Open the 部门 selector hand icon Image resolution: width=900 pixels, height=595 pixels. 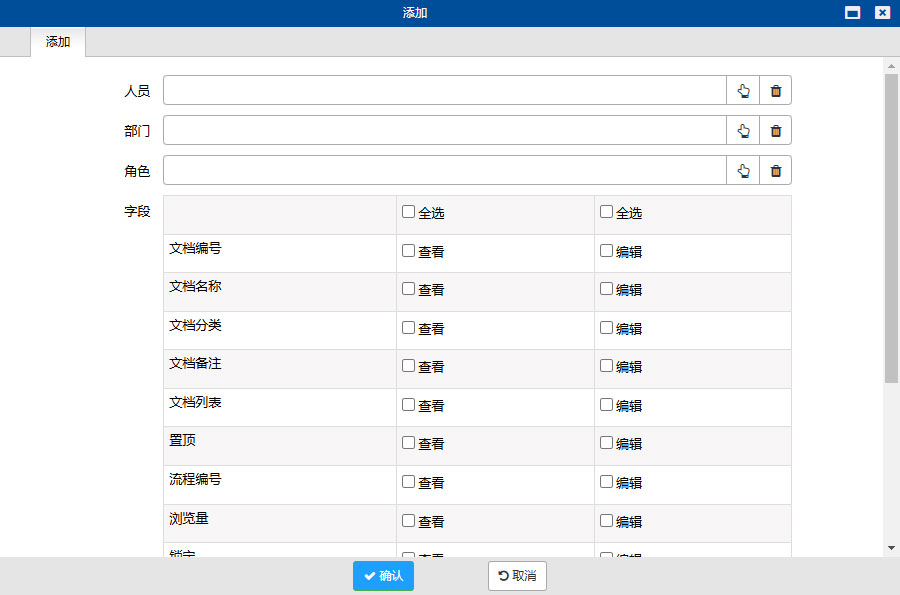[743, 131]
